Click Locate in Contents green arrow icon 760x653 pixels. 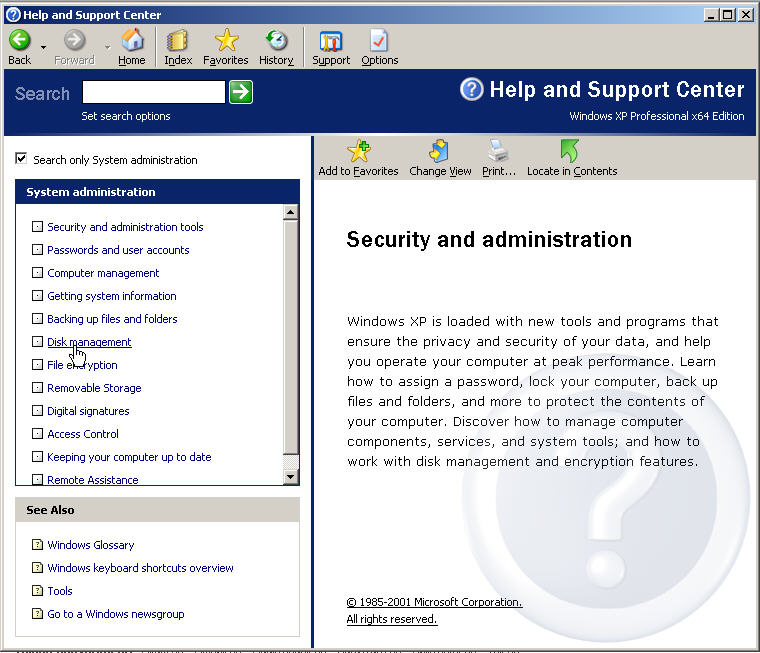pyautogui.click(x=570, y=151)
